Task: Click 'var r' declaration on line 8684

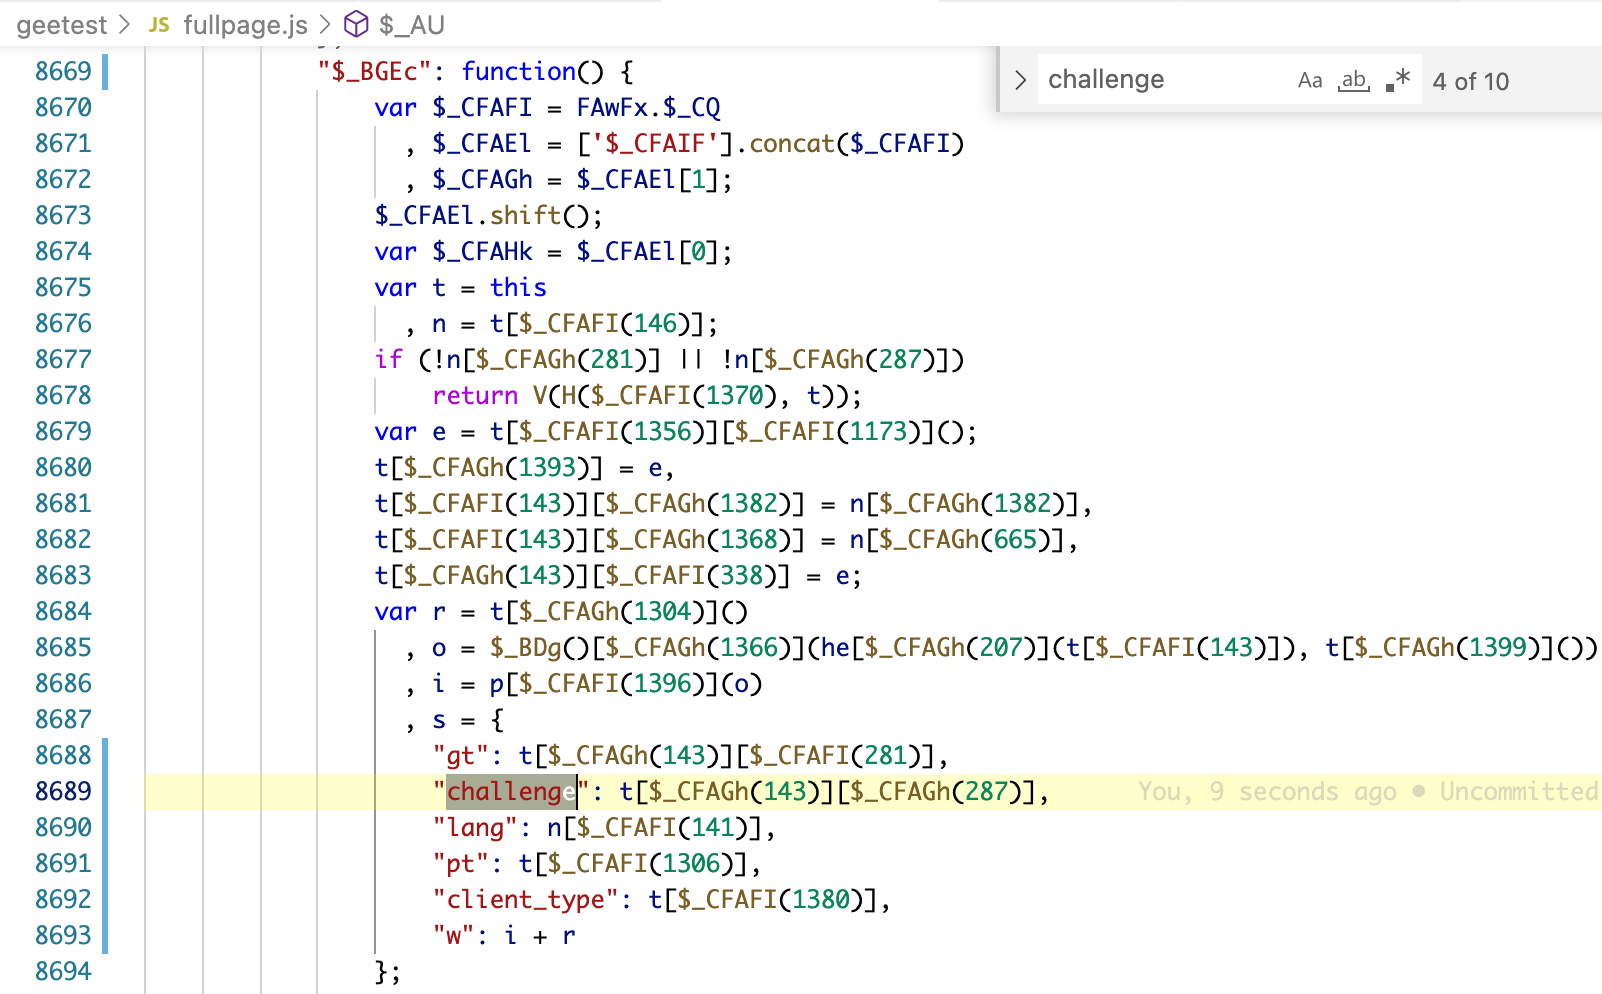Action: [x=410, y=611]
